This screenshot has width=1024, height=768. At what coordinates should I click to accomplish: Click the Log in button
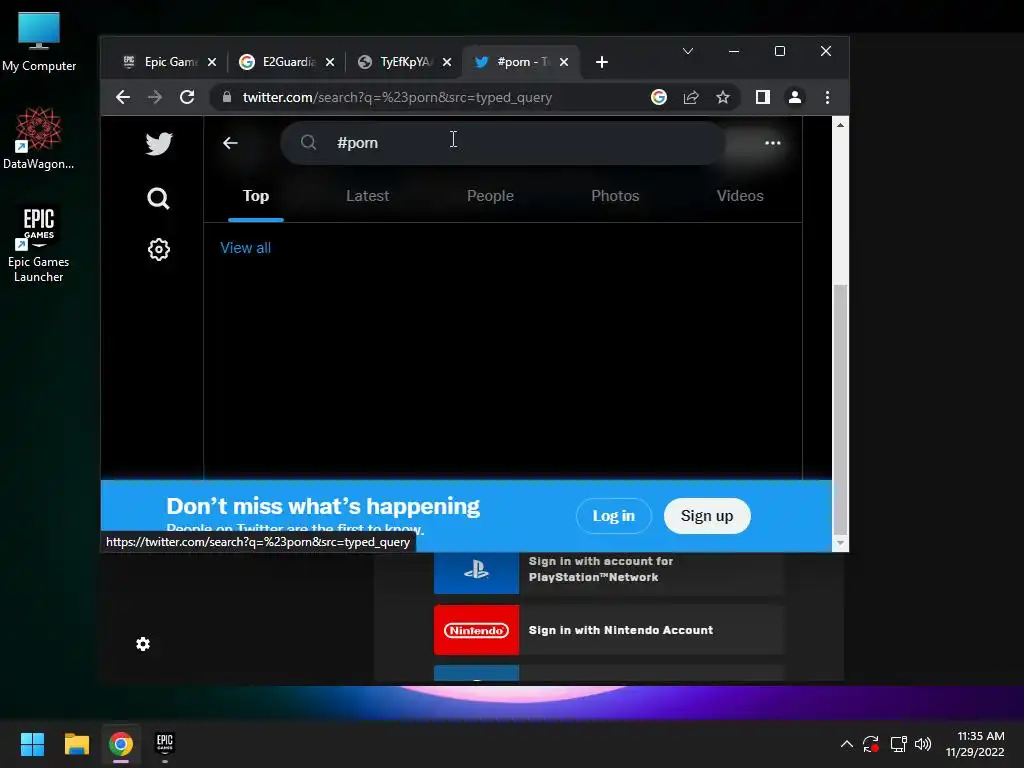coord(614,516)
